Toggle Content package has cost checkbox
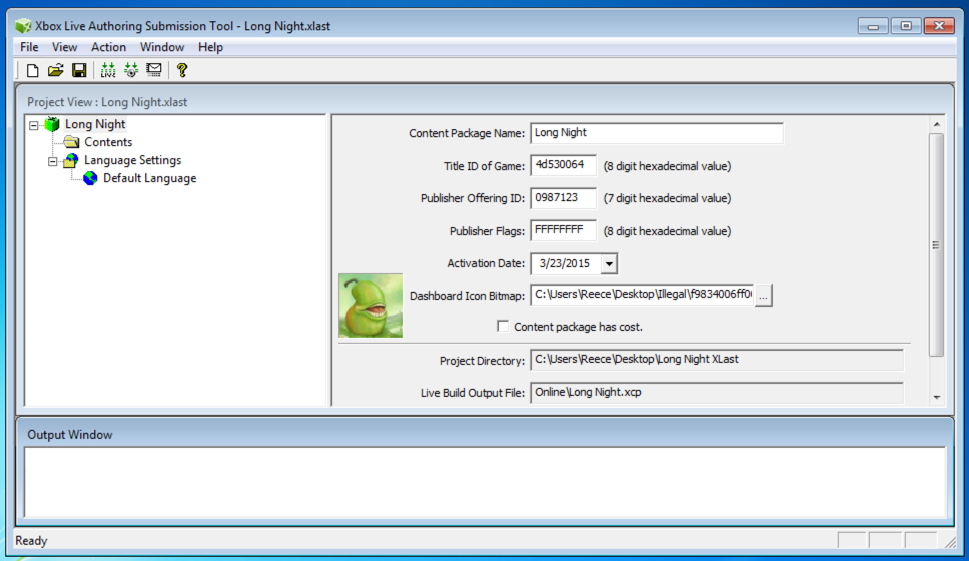 click(x=503, y=326)
